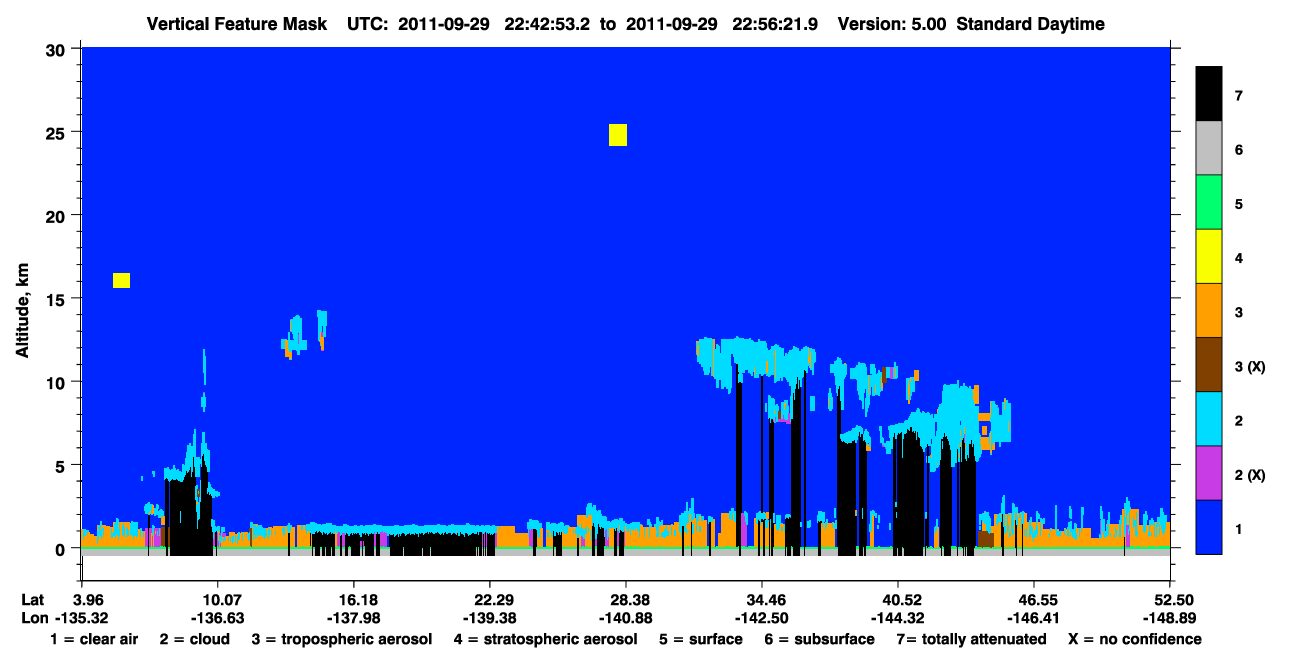Click the gray subsurface swatch labeled 6
Viewport: 1300px width, 667px height.
point(1209,149)
